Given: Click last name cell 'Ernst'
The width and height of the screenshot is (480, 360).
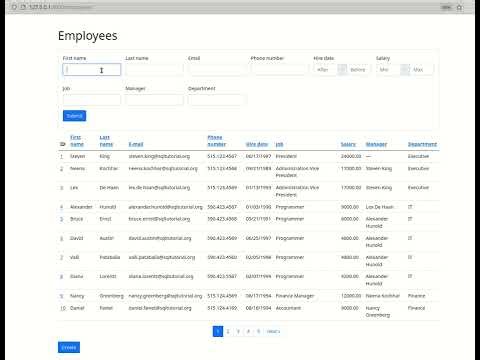Looking at the screenshot, I should point(105,219).
